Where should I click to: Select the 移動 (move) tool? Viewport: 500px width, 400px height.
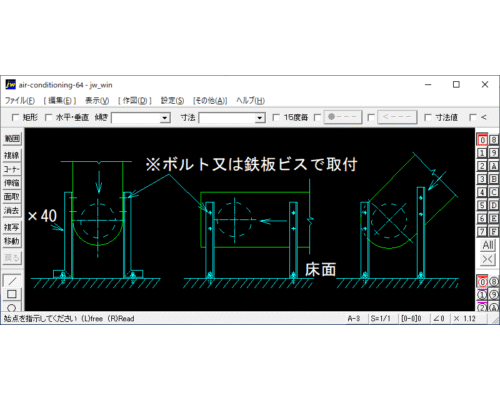pos(12,241)
